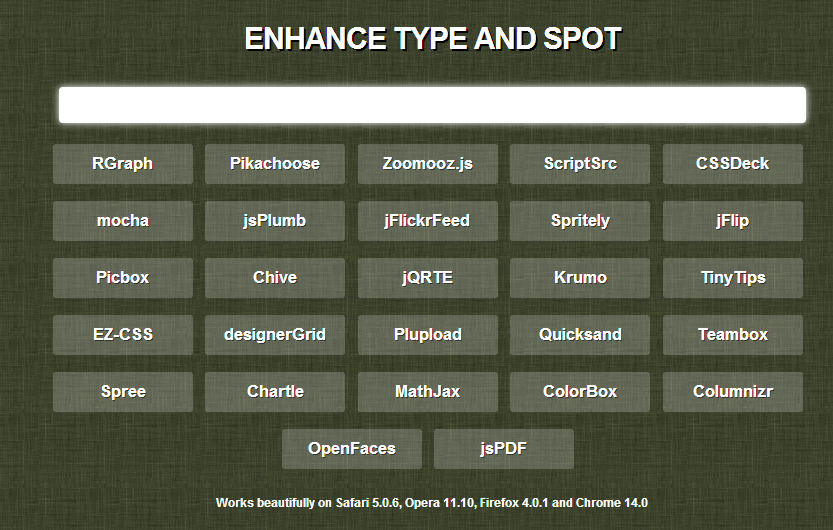Open the Picbox tile

(123, 278)
